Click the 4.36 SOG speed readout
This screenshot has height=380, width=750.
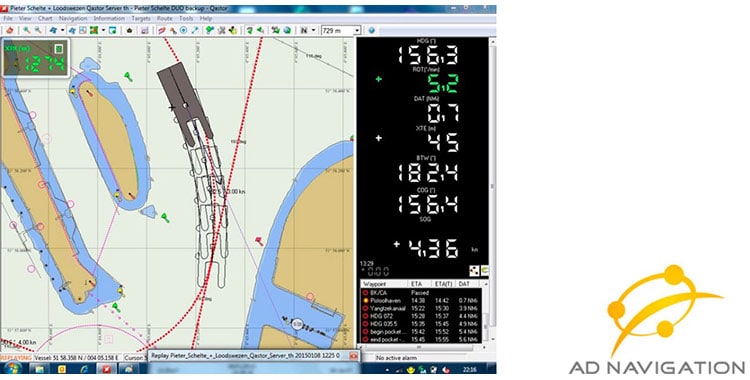pos(433,249)
